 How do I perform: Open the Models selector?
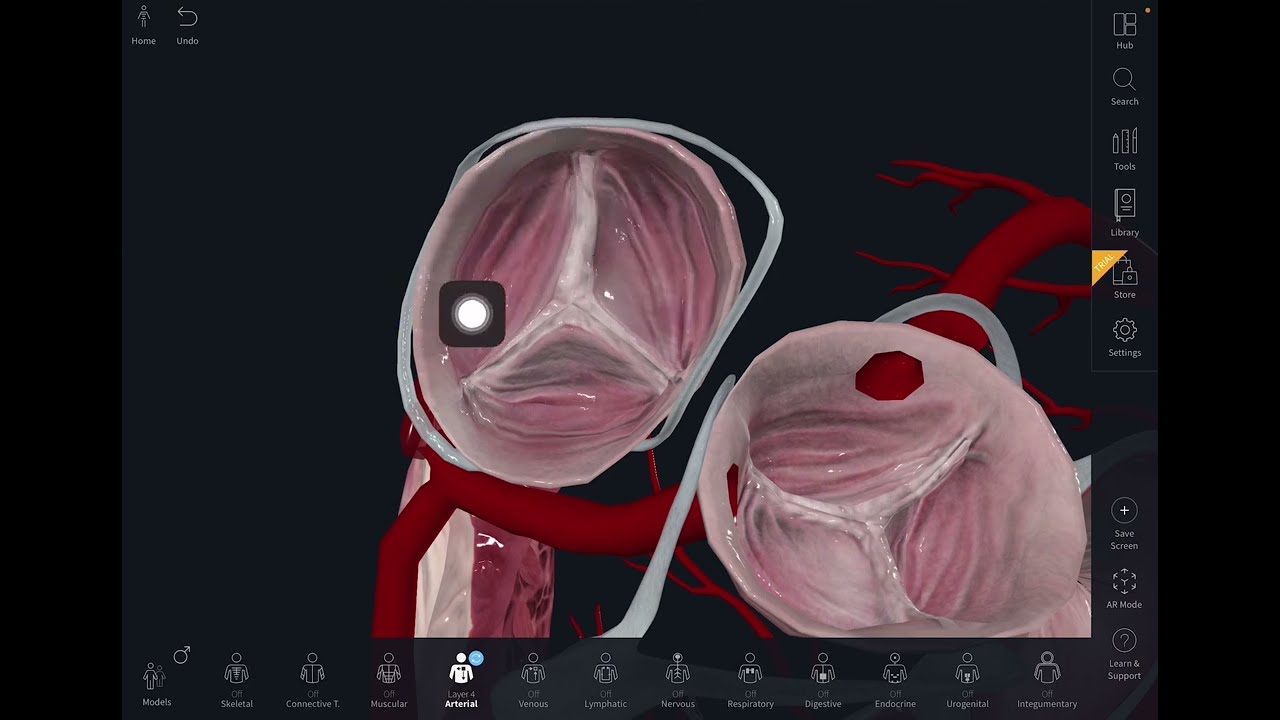(156, 684)
